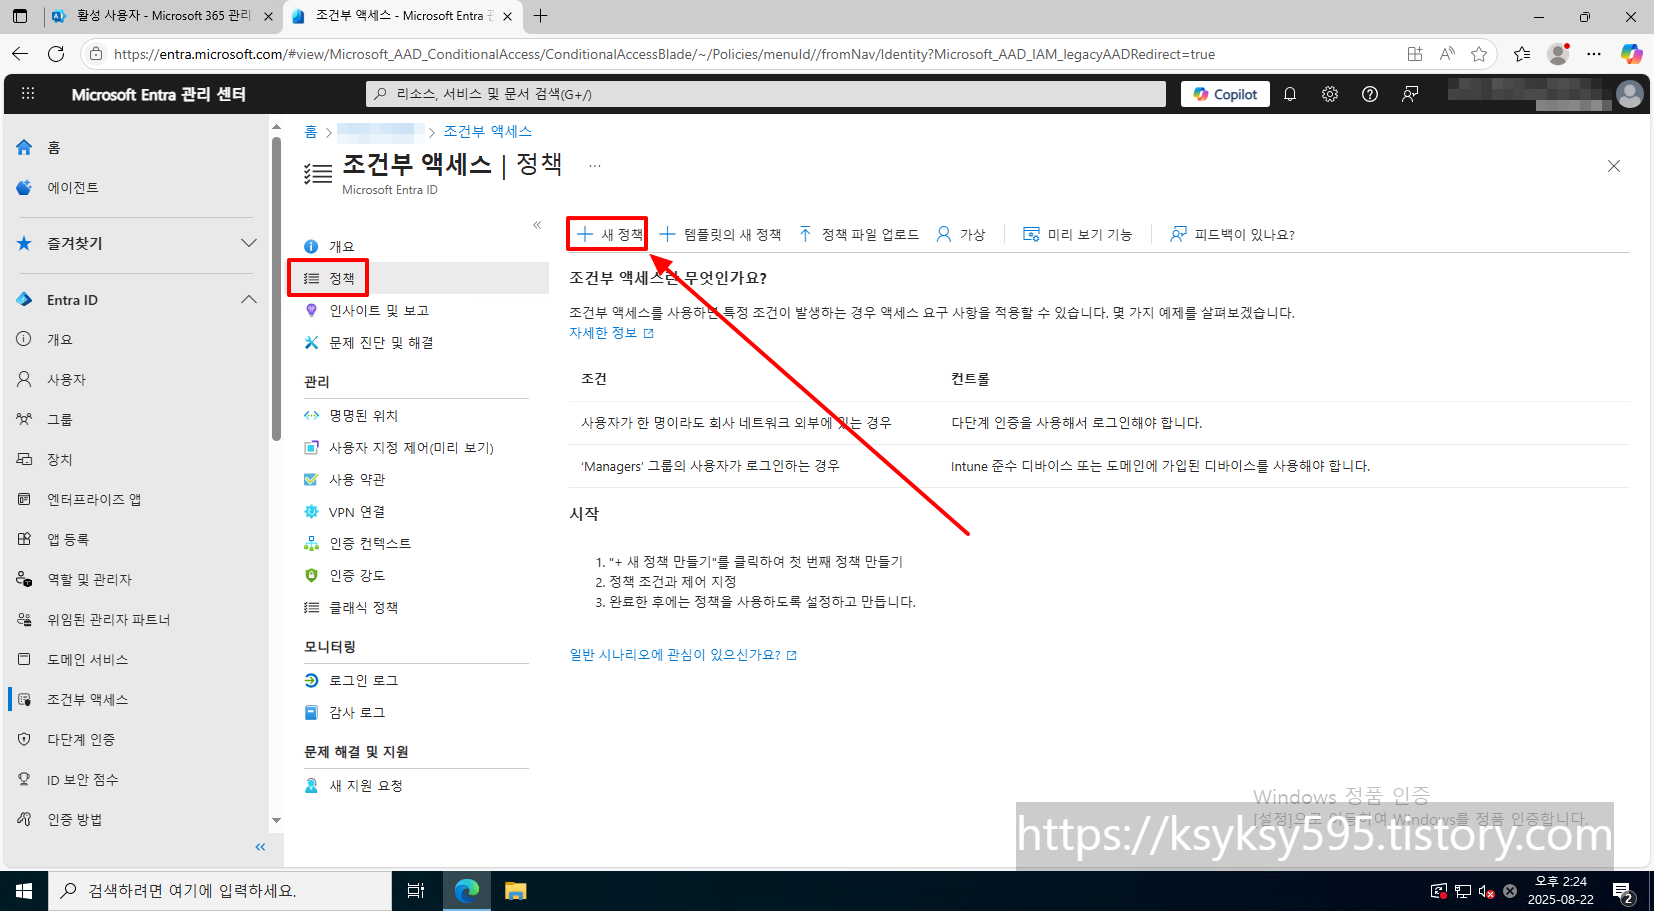Viewport: 1654px width, 911px height.
Task: Open a new browser tab
Action: pos(540,16)
